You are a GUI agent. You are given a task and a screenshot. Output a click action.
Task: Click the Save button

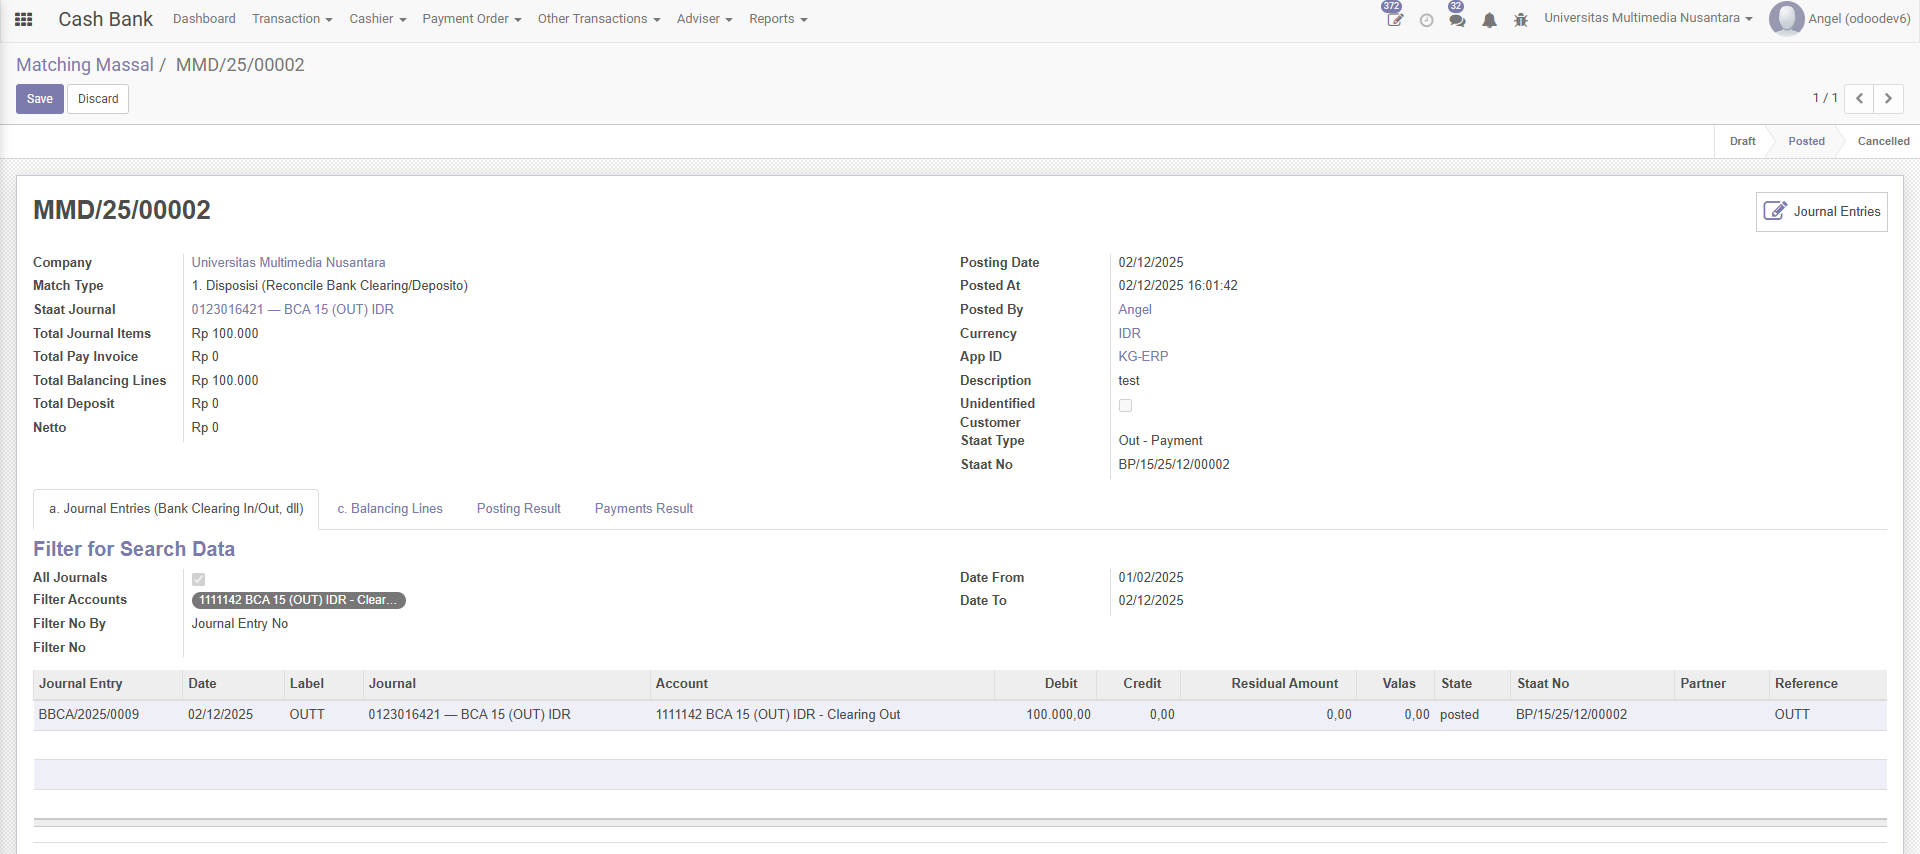tap(40, 99)
